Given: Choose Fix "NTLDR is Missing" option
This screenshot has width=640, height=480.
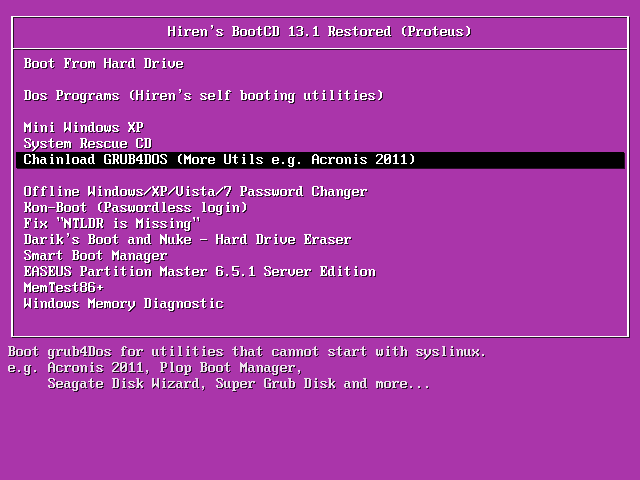Looking at the screenshot, I should pyautogui.click(x=112, y=224).
